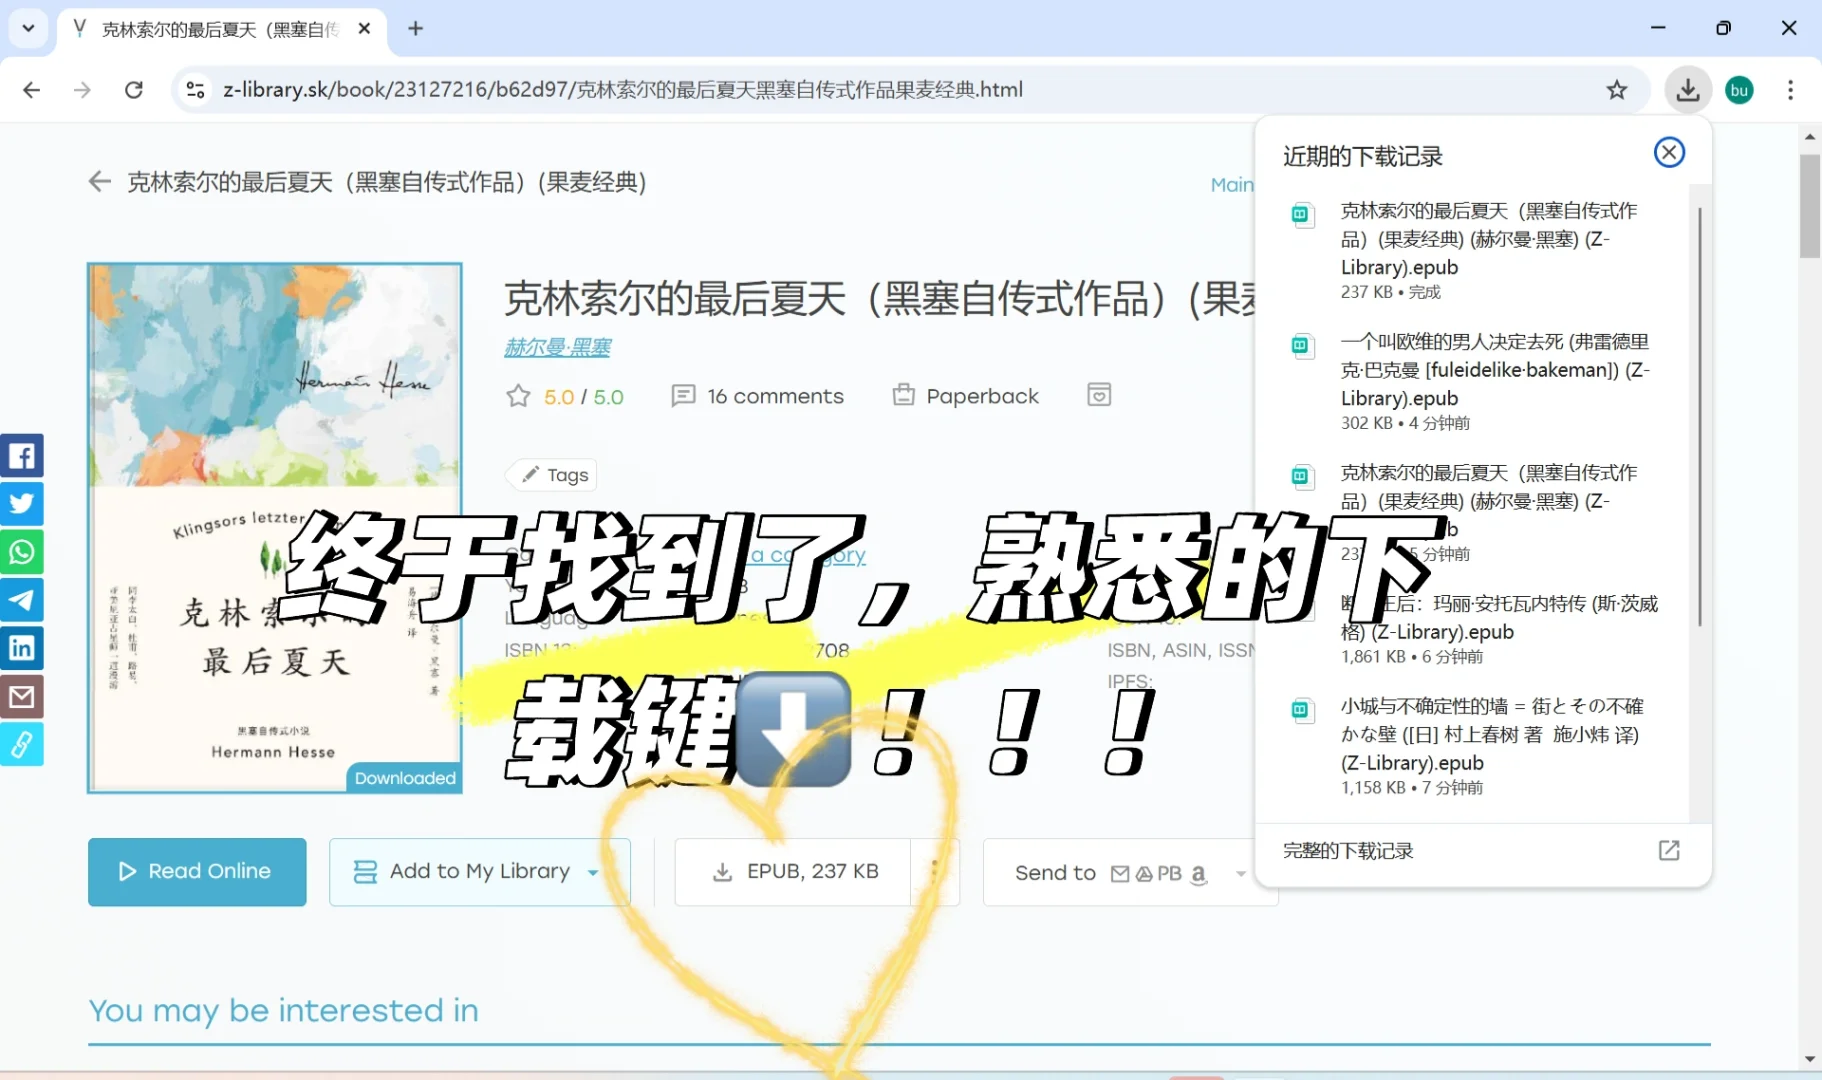Open more download format options
Viewport: 1822px width, 1080px height.
tap(935, 872)
